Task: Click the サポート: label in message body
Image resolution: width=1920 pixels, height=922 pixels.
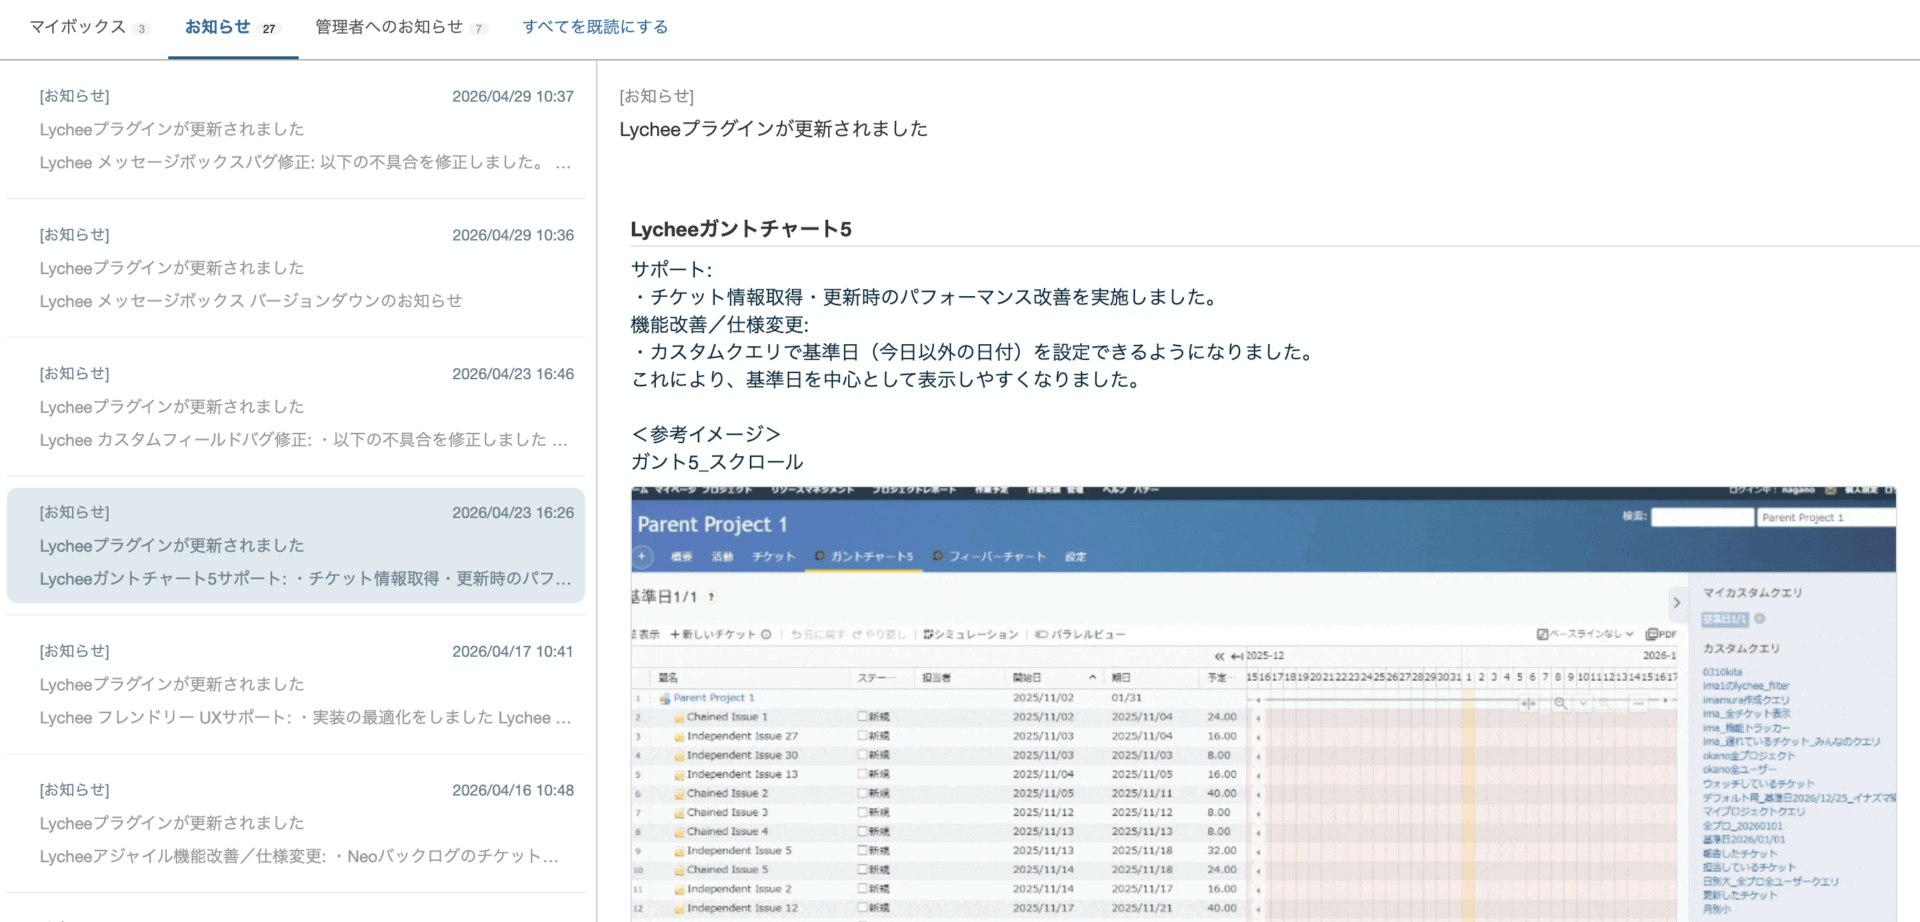Action: pyautogui.click(x=671, y=270)
